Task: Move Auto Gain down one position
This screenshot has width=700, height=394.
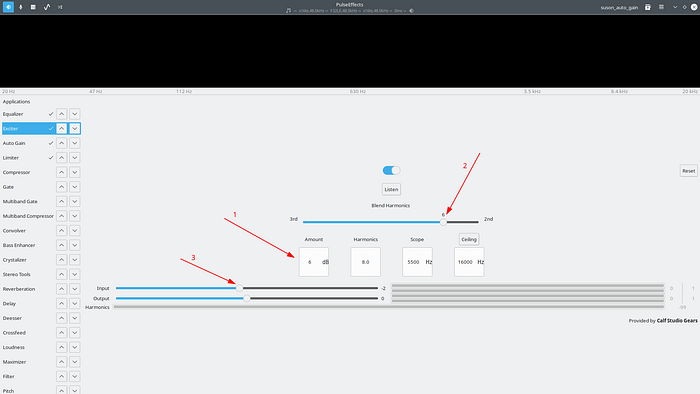Action: click(75, 143)
